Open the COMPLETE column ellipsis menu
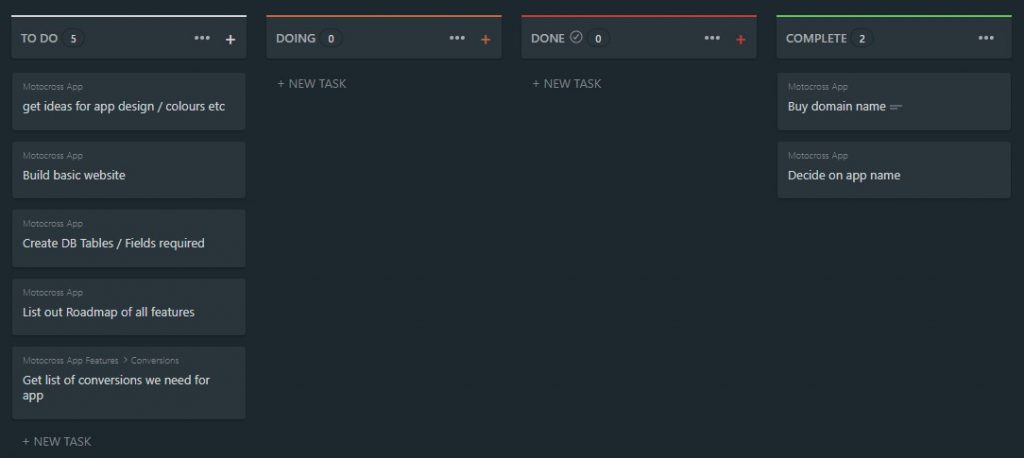 point(986,38)
